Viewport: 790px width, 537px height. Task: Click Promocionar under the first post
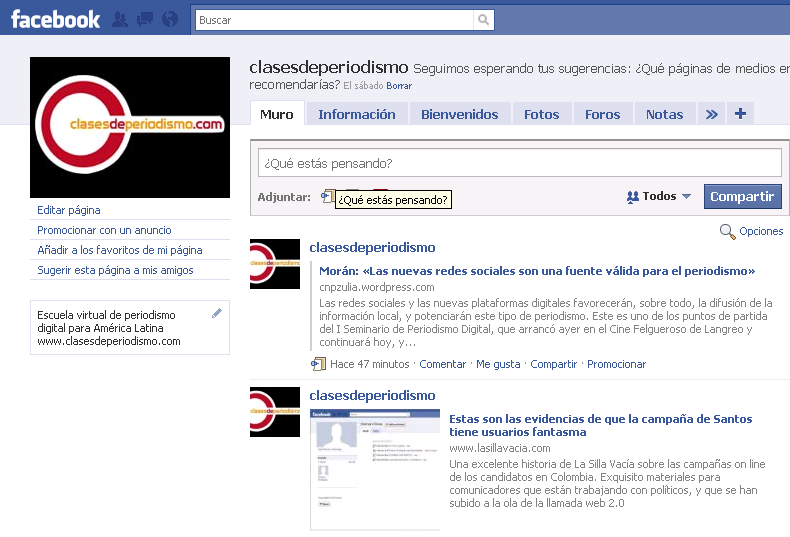(x=617, y=364)
